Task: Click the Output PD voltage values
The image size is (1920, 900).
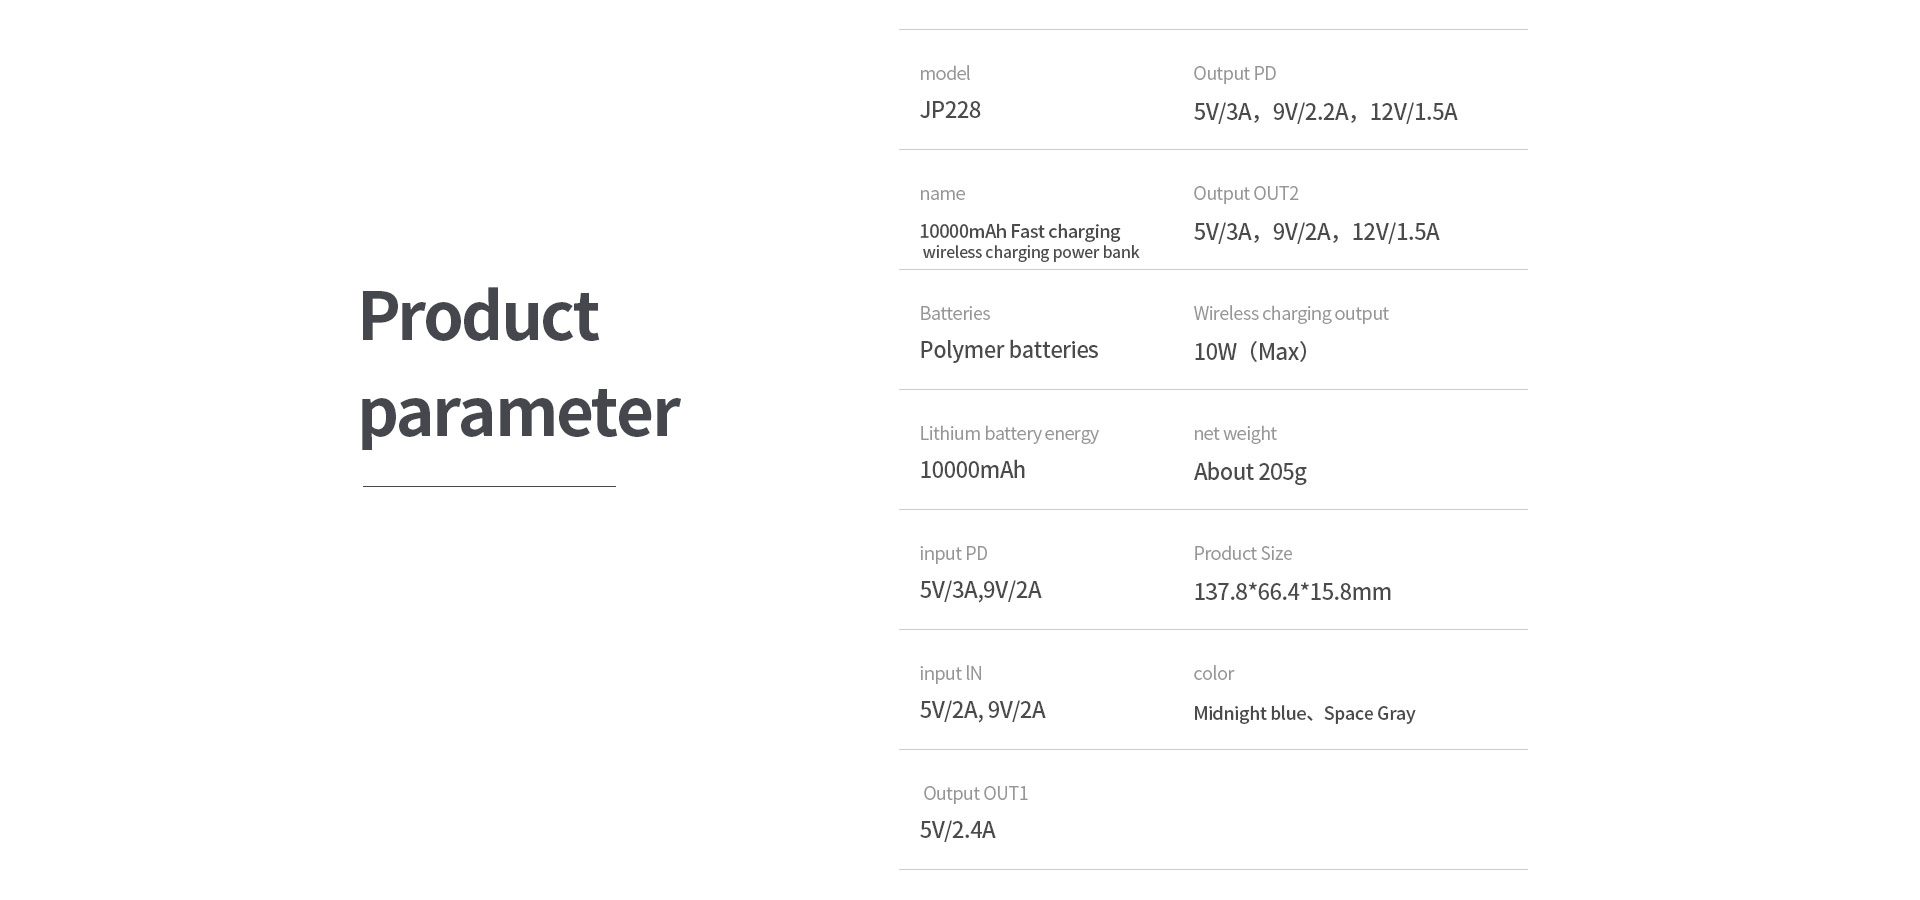Action: pyautogui.click(x=1325, y=111)
